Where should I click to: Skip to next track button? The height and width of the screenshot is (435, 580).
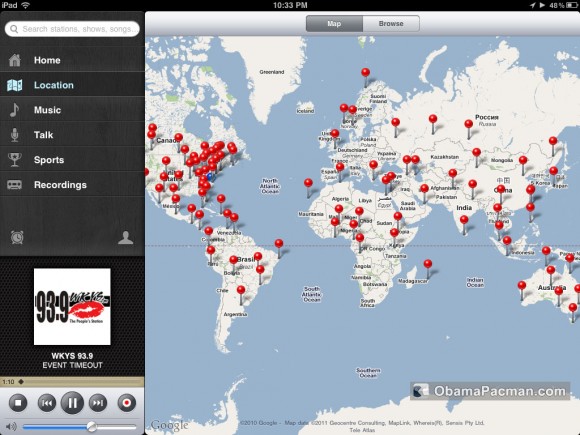point(98,403)
